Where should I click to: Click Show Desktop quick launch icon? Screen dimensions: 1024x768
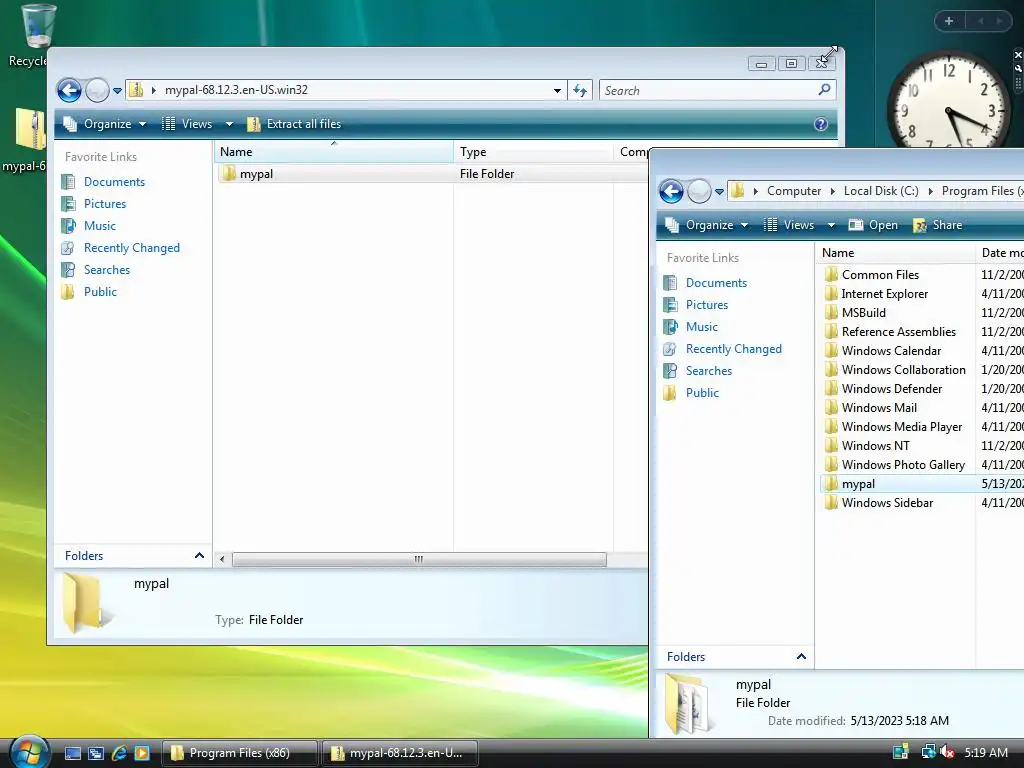click(x=72, y=754)
